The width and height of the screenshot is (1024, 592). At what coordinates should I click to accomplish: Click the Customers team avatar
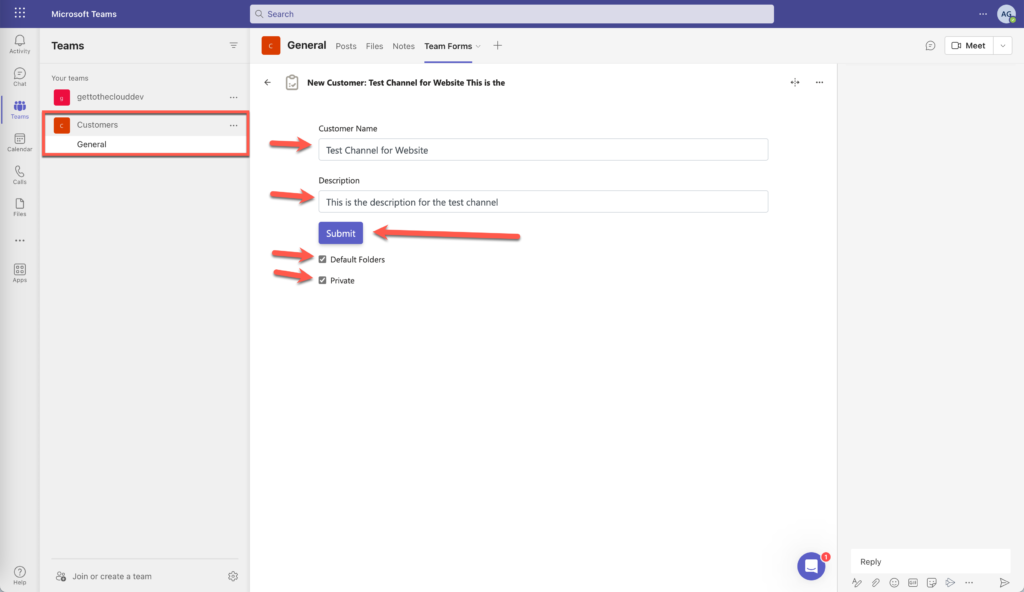62,125
